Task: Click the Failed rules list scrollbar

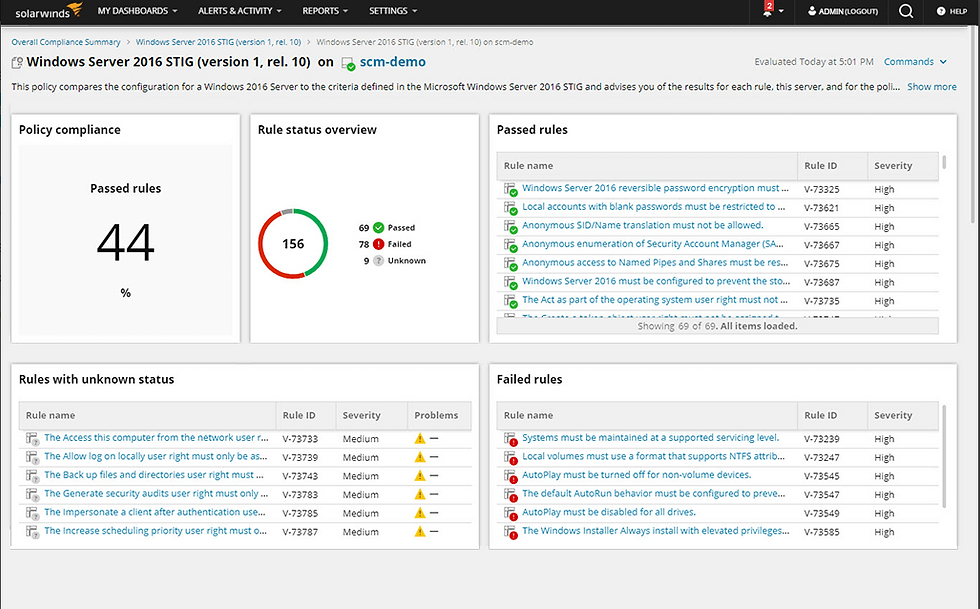Action: point(944,456)
